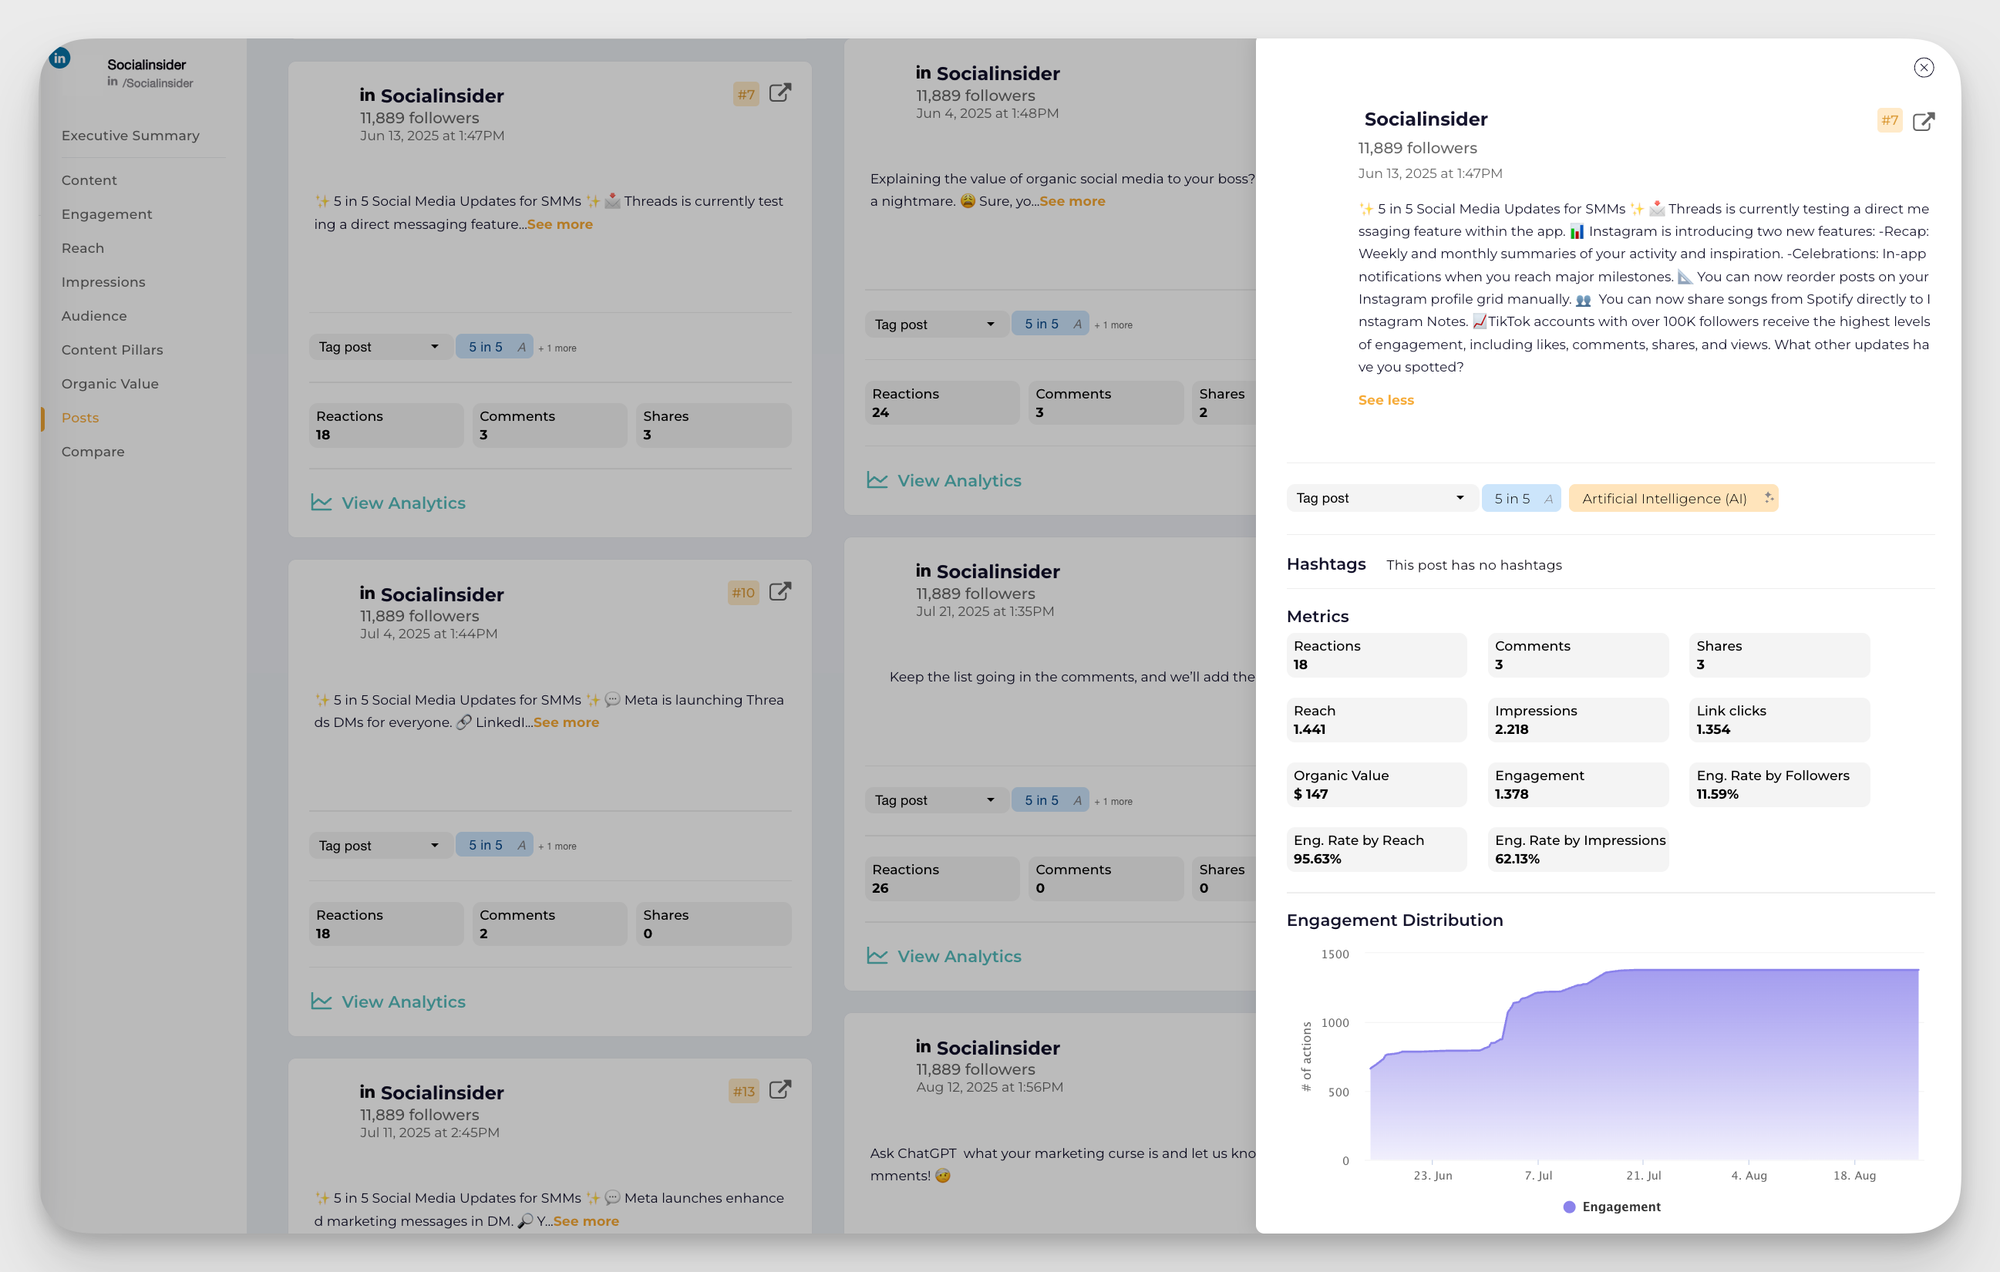Click the Link clicks 1.354 metric tile
This screenshot has width=2000, height=1272.
(x=1779, y=720)
